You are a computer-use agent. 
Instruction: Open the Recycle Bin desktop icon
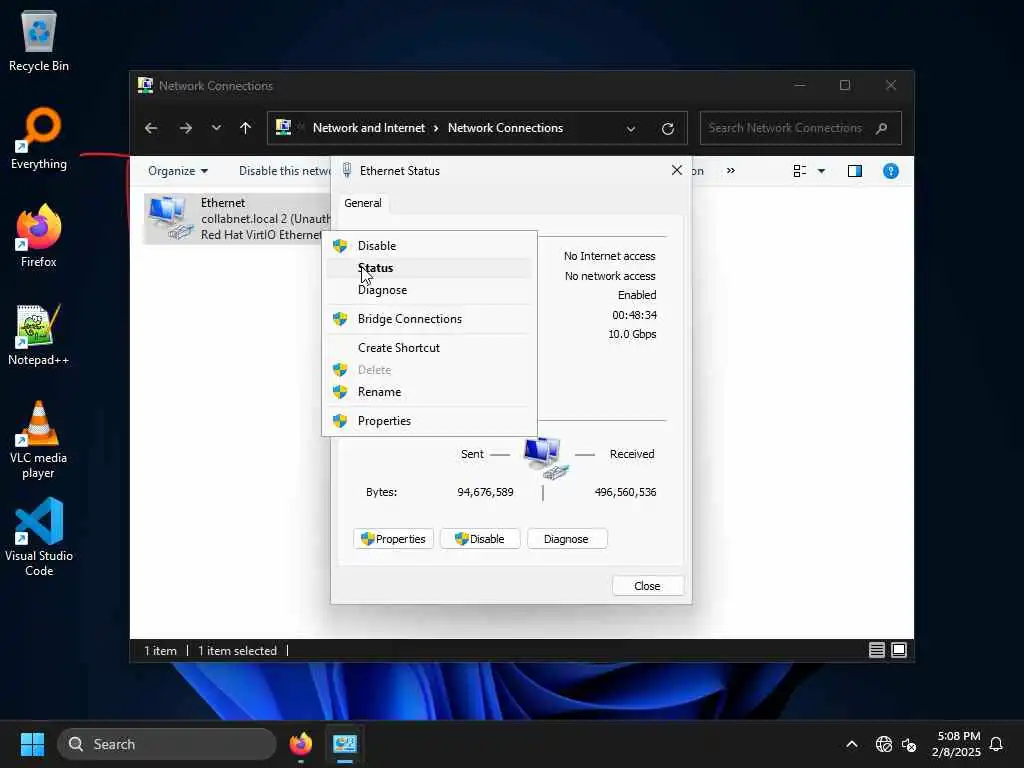point(39,41)
